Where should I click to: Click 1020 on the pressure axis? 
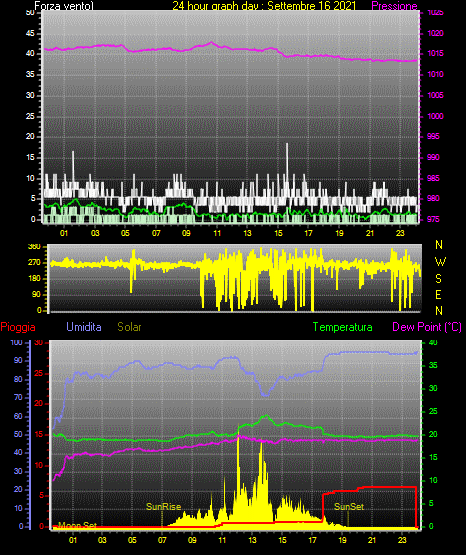pos(435,33)
